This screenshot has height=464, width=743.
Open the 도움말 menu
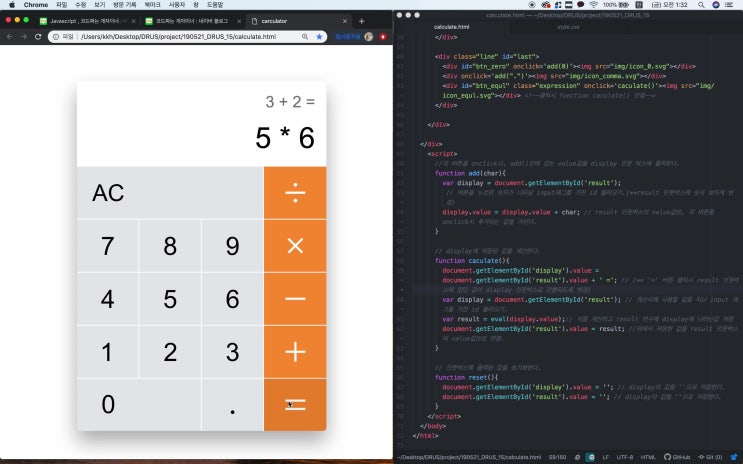point(215,5)
